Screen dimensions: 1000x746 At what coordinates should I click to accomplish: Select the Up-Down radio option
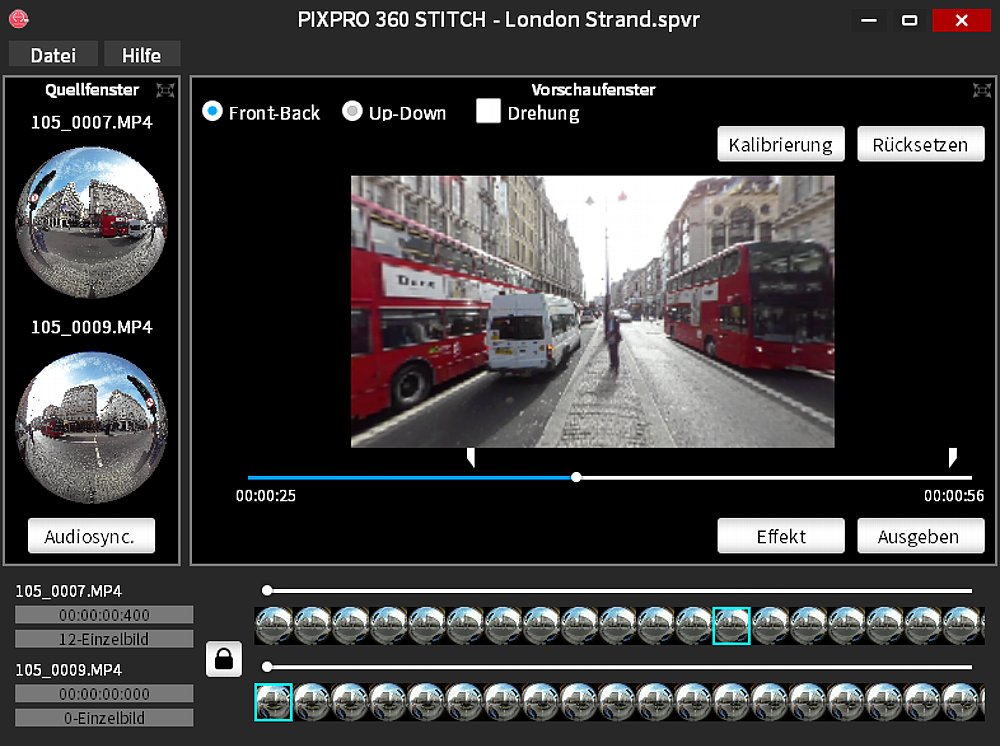tap(352, 112)
